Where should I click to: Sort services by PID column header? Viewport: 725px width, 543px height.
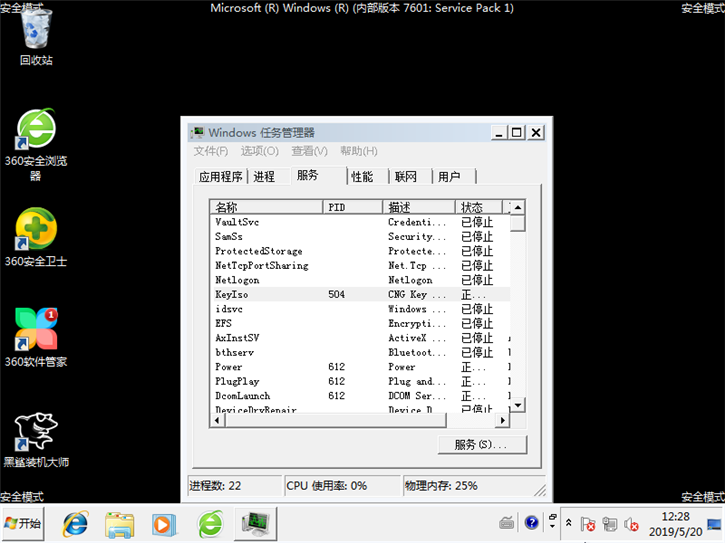click(x=353, y=207)
